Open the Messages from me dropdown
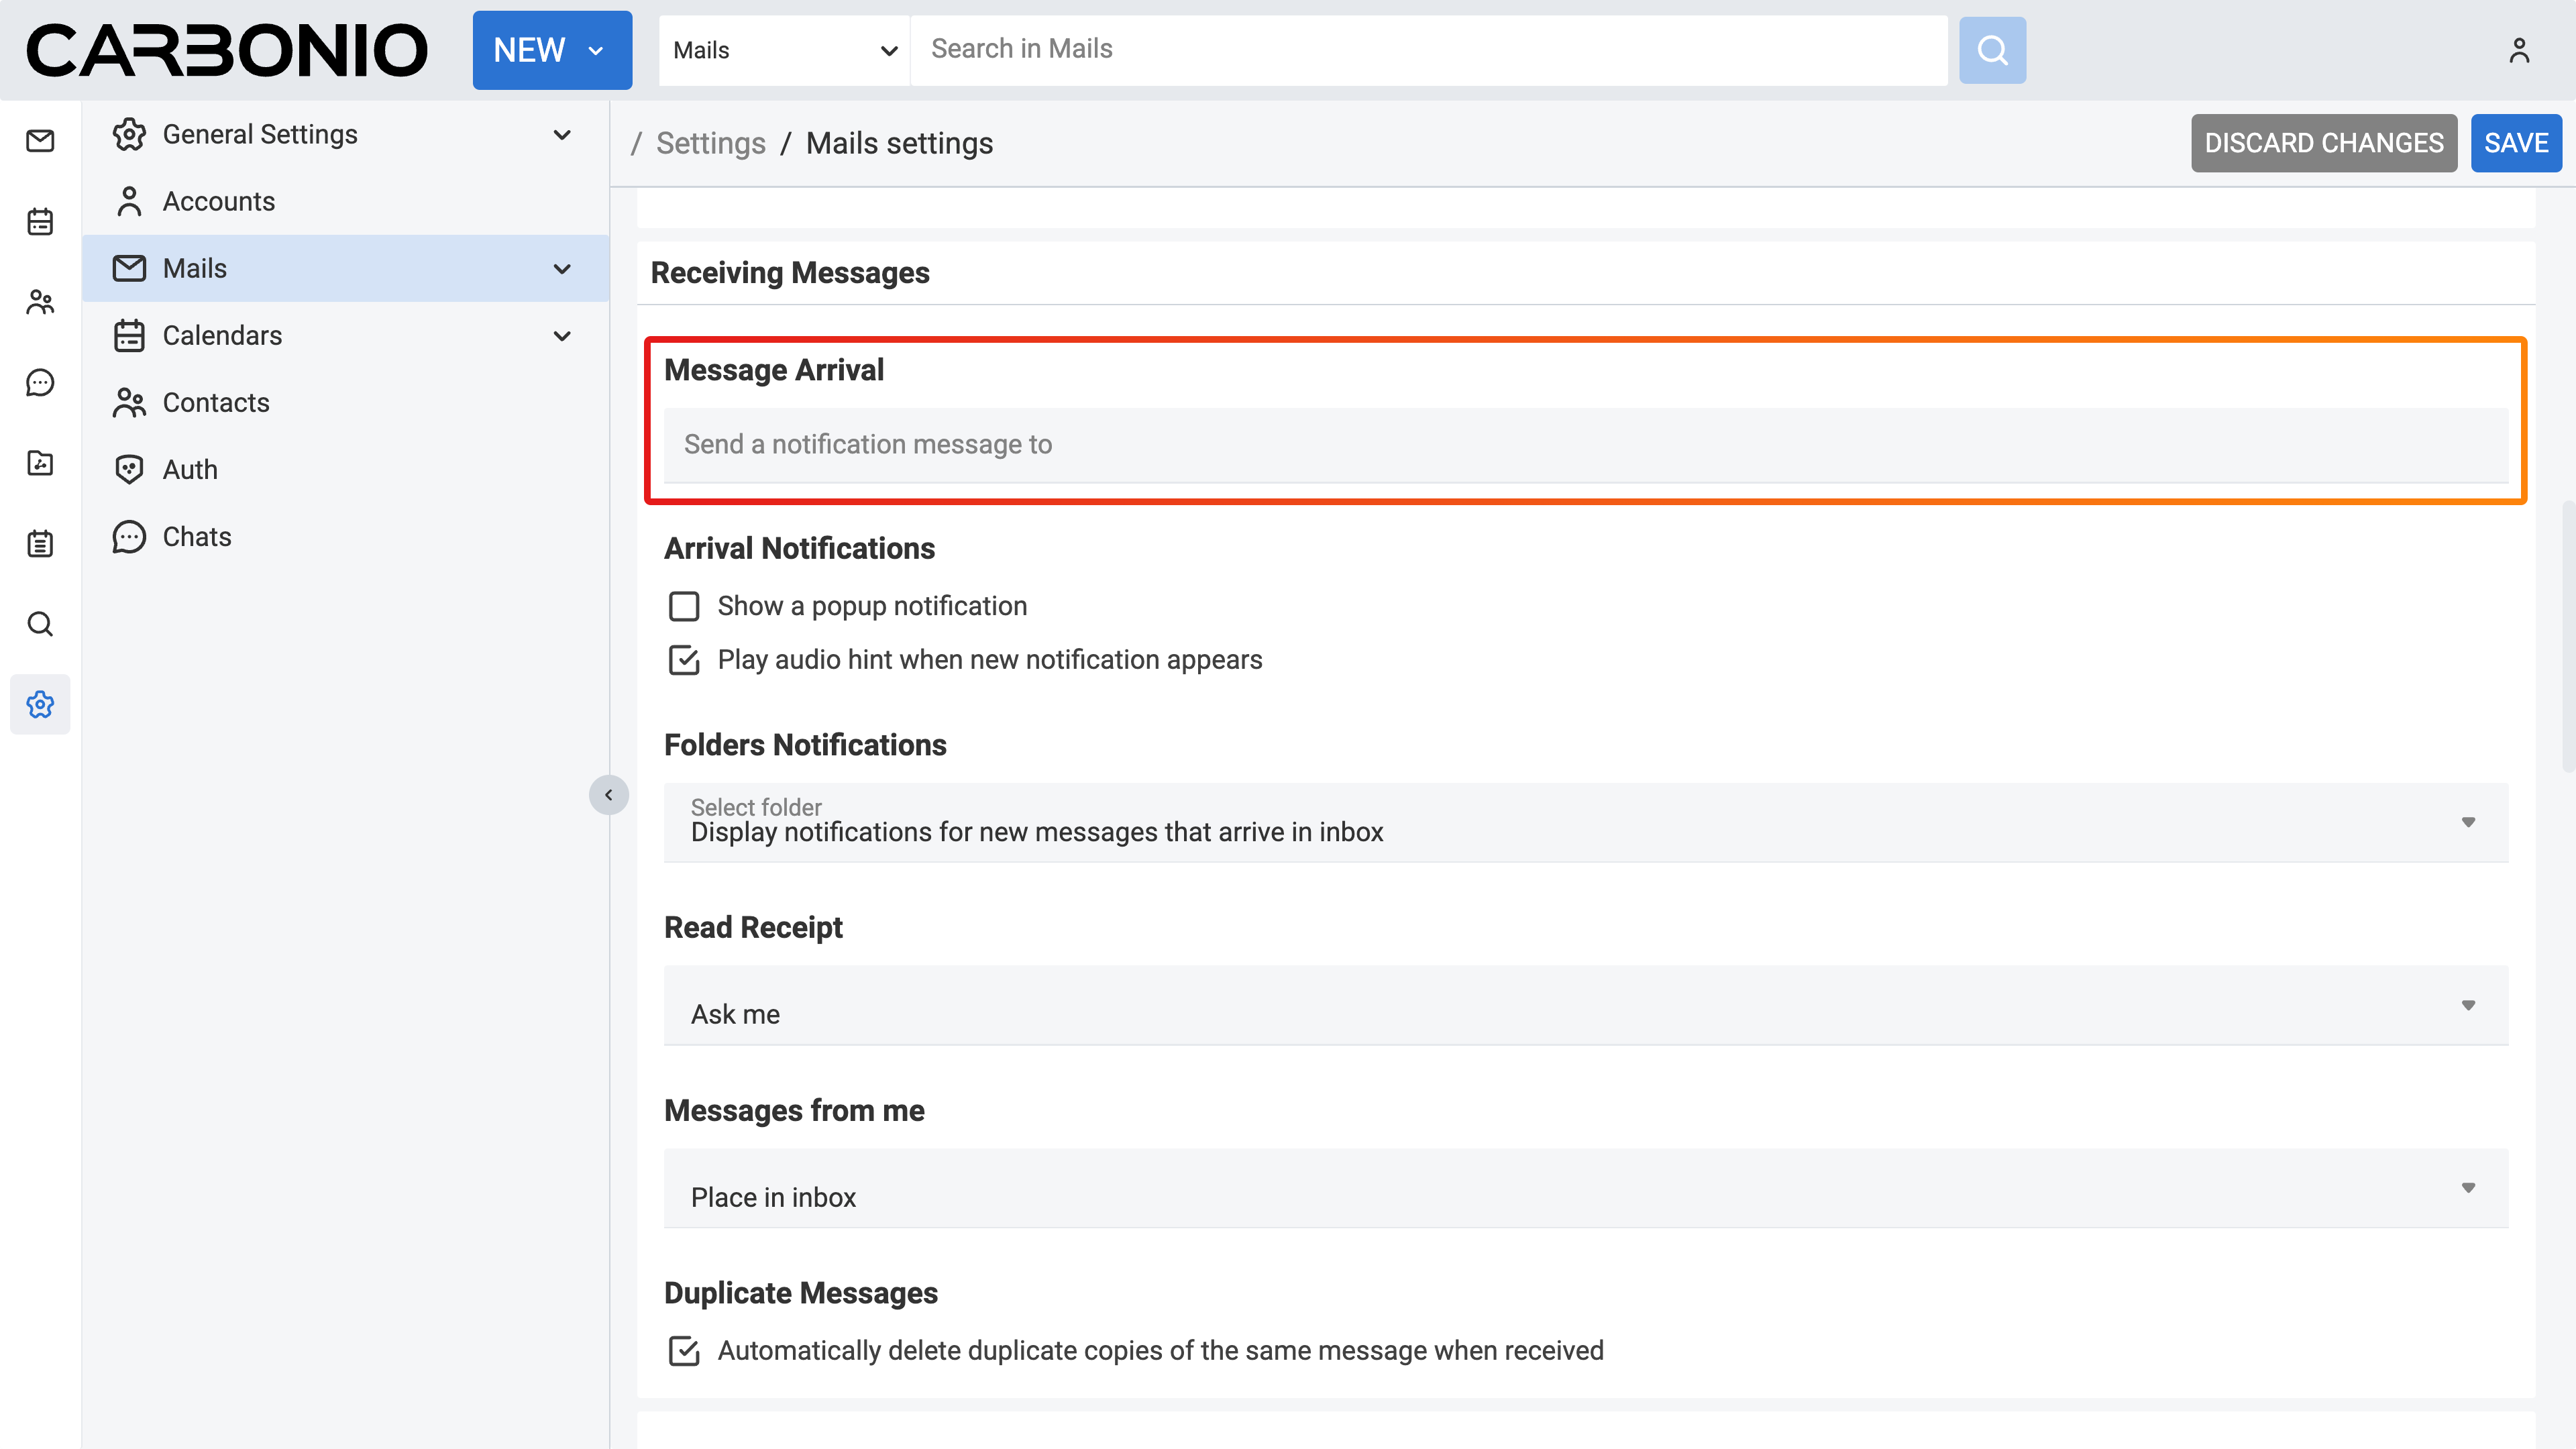 (1585, 1189)
